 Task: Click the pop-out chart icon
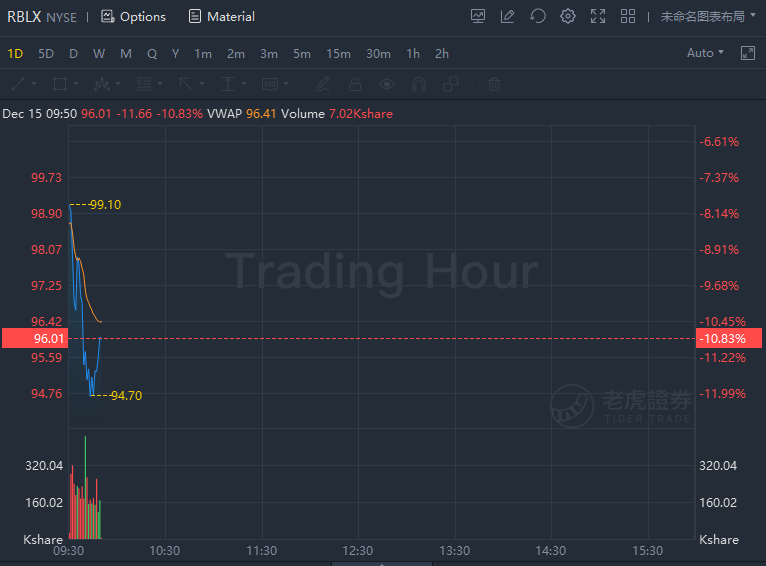[x=748, y=53]
